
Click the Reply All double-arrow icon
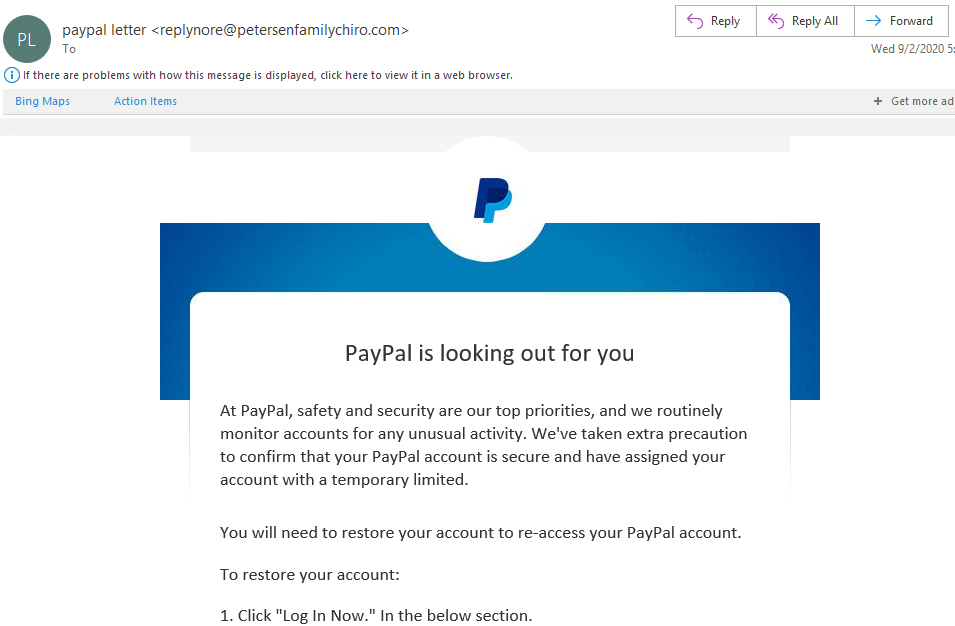[x=775, y=21]
